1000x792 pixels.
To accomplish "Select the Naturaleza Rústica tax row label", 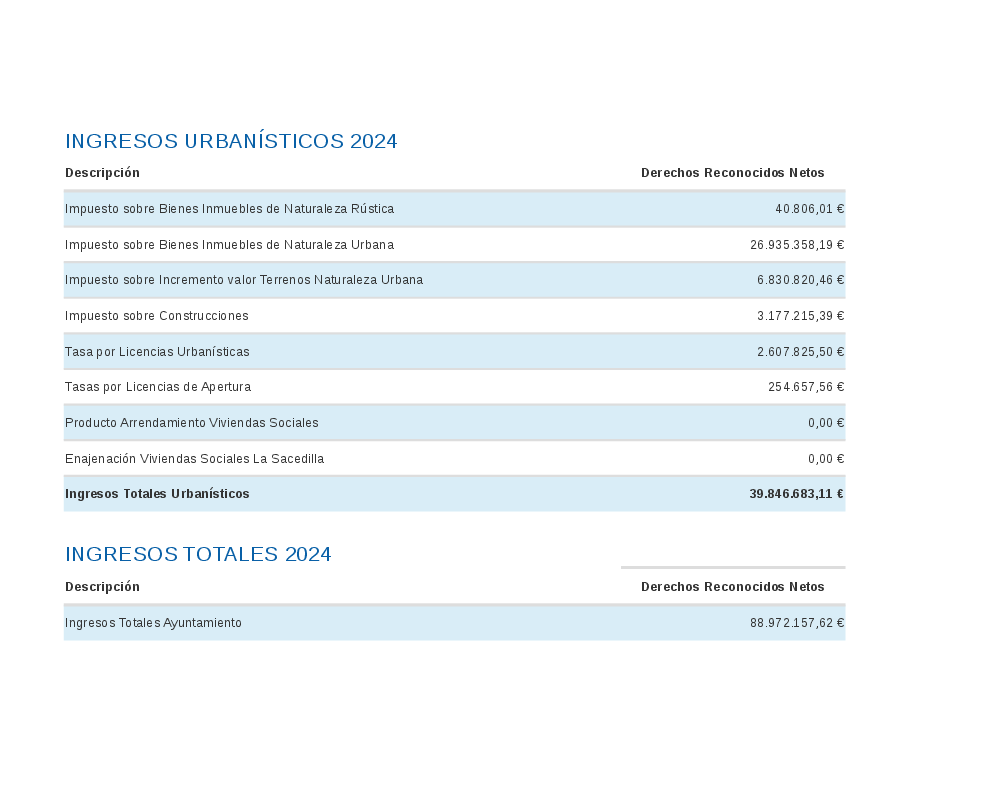I will point(229,209).
